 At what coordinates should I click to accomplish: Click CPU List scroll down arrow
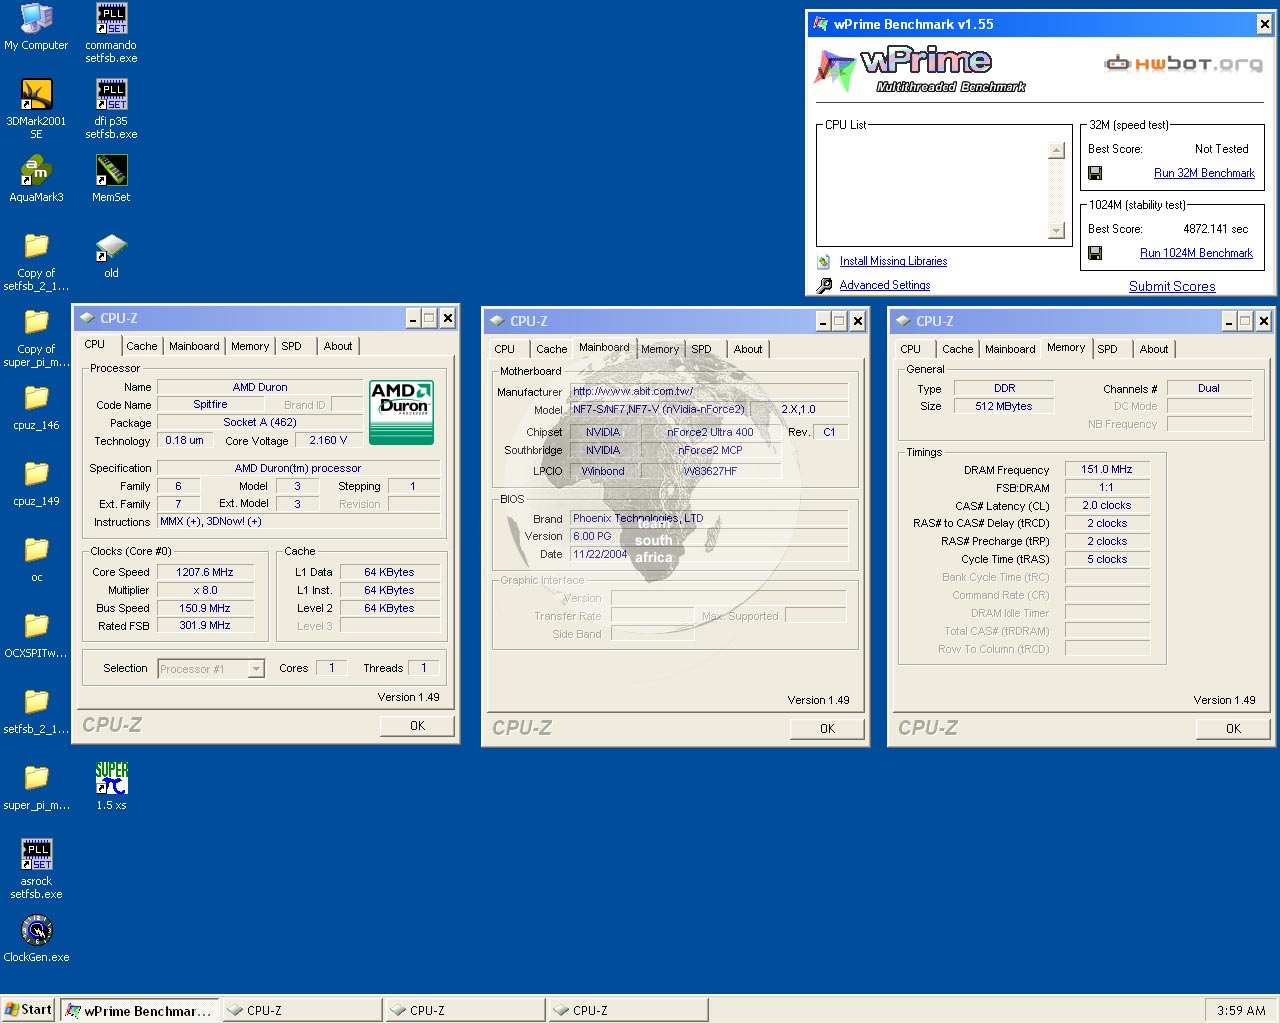(1056, 231)
